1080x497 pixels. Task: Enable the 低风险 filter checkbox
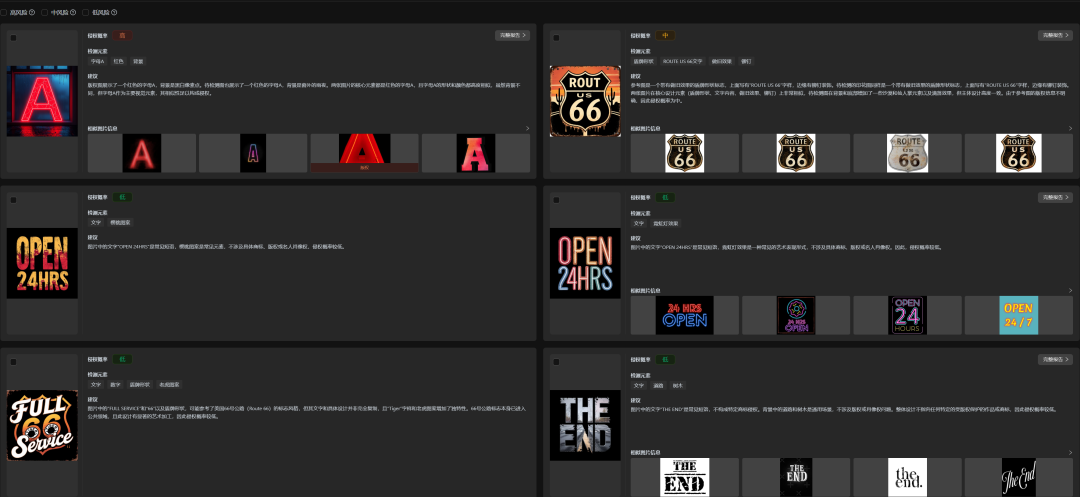tap(86, 12)
